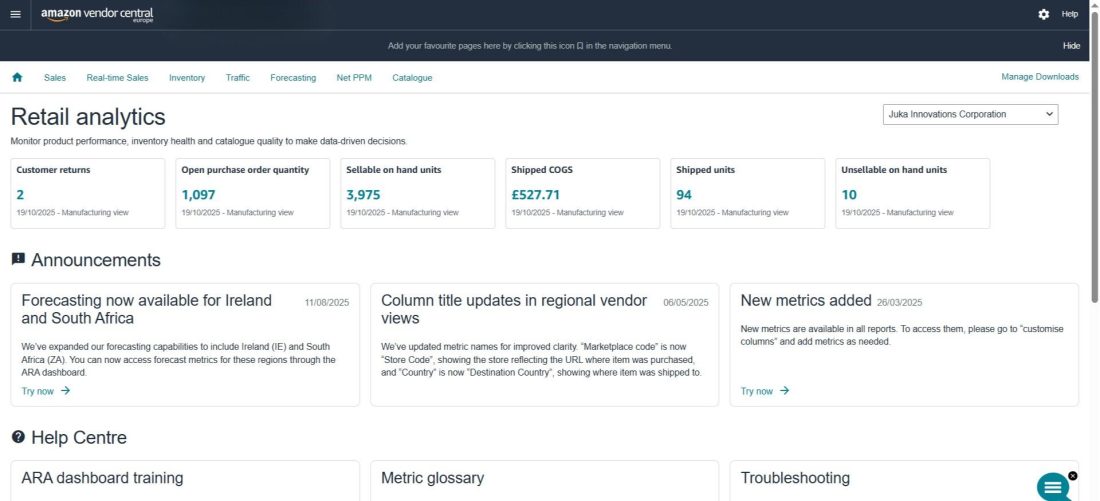Screen dimensions: 1100x501
Task: Open the Forecasting tab
Action: 293,78
